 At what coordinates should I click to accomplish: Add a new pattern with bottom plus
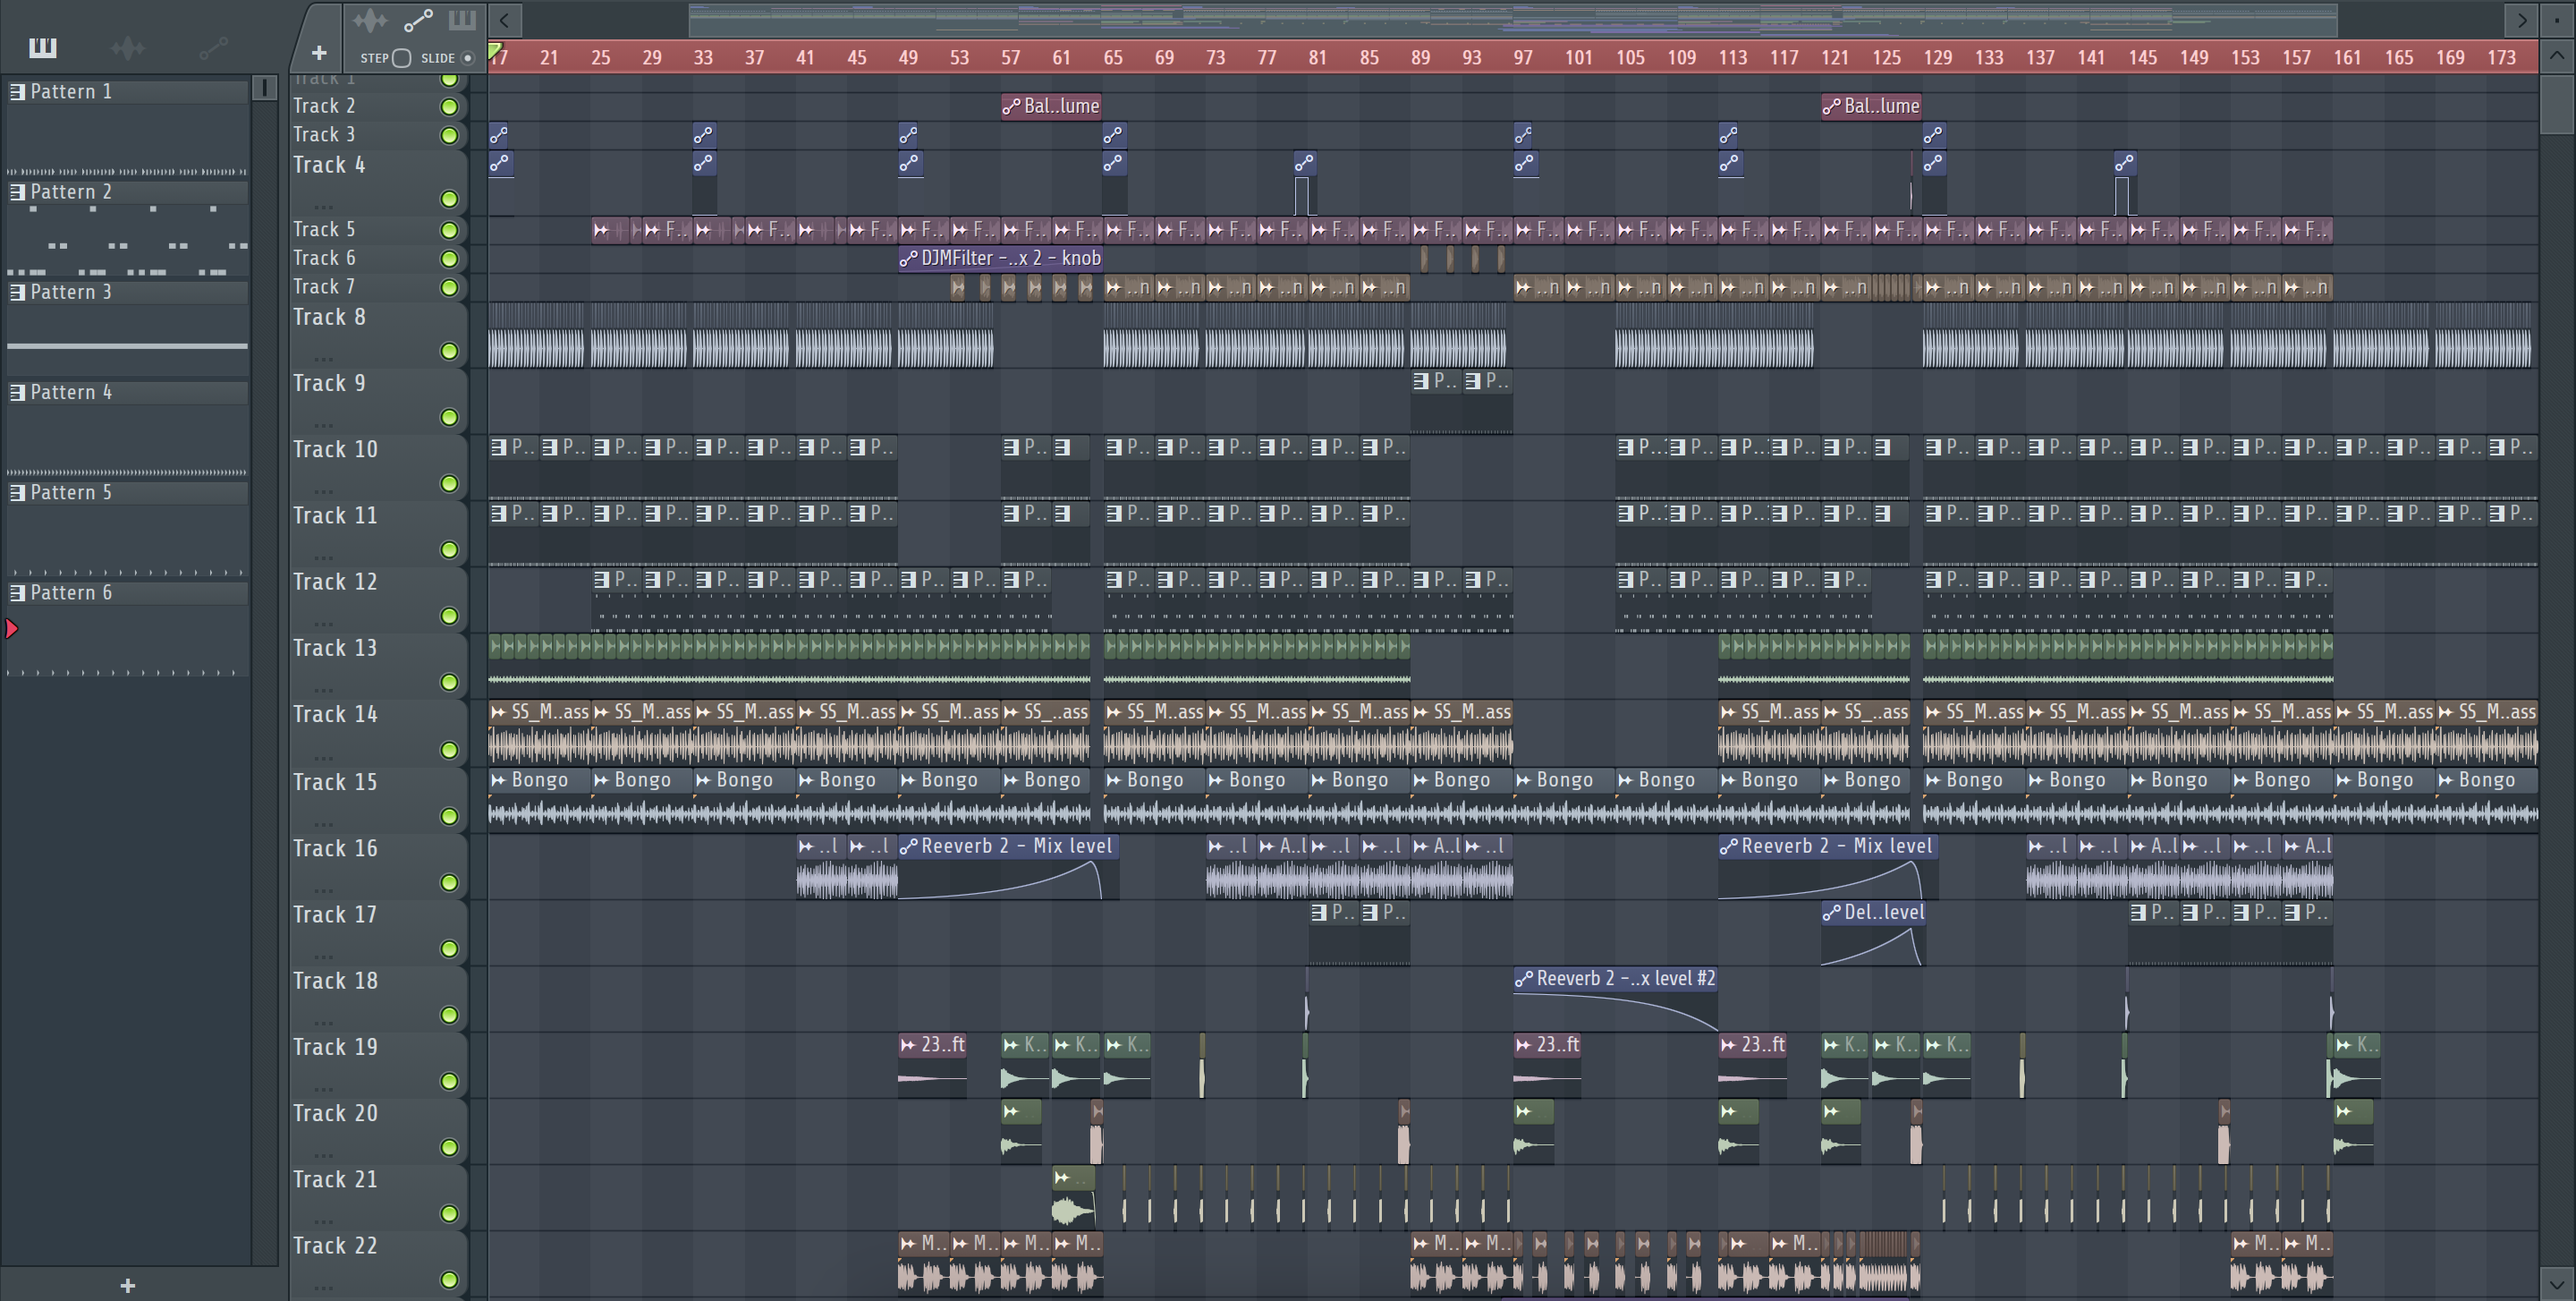[x=127, y=1285]
